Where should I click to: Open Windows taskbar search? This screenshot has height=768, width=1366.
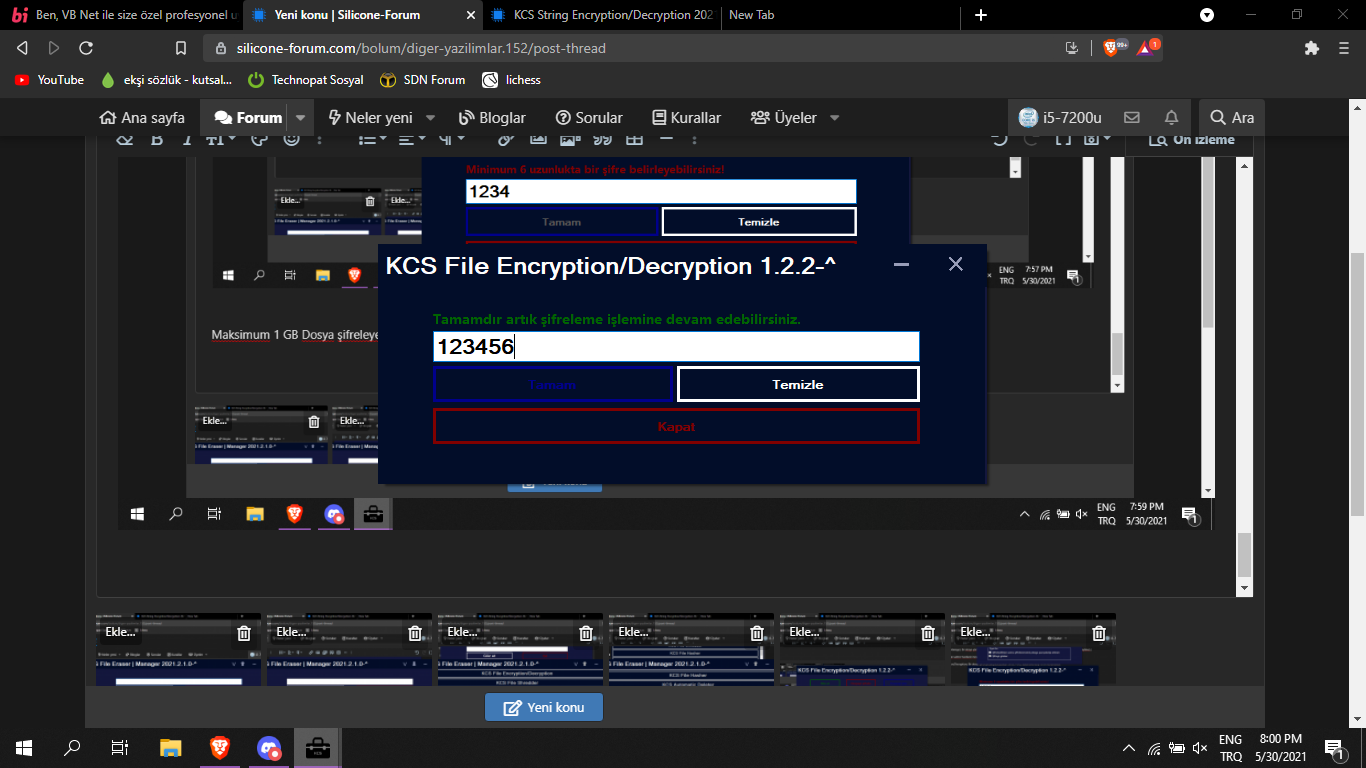[x=72, y=747]
